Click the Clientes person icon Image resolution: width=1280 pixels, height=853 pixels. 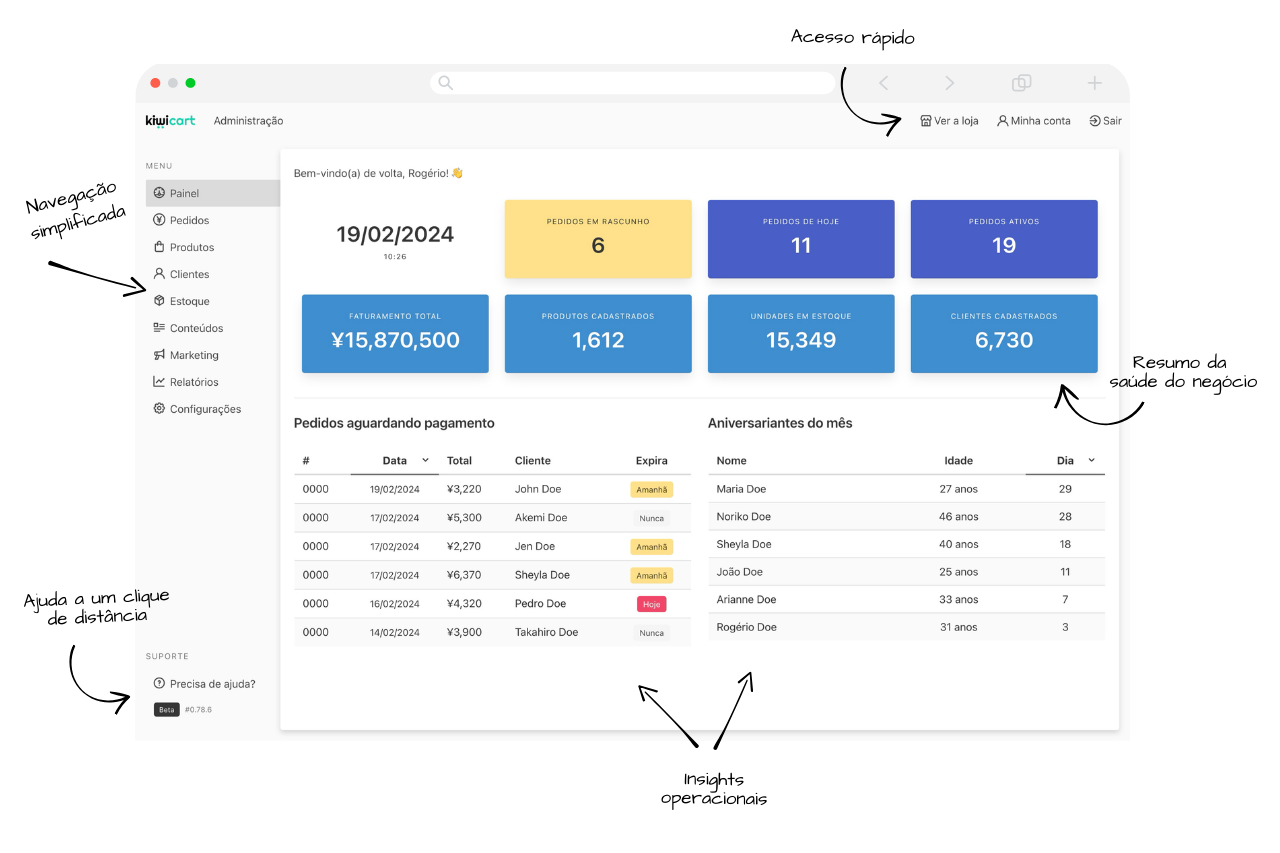point(159,274)
